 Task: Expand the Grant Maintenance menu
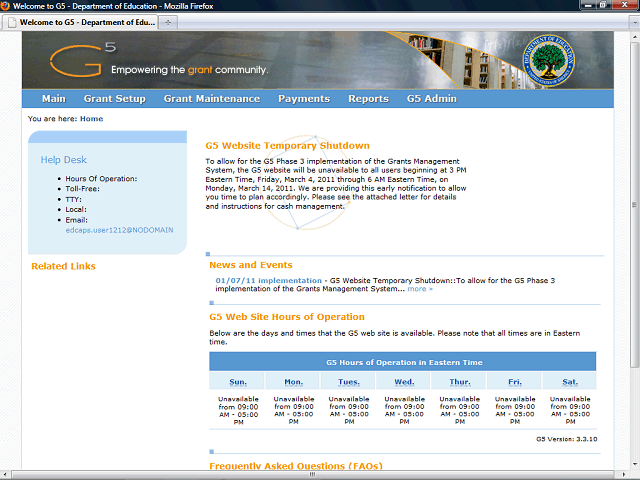click(212, 99)
